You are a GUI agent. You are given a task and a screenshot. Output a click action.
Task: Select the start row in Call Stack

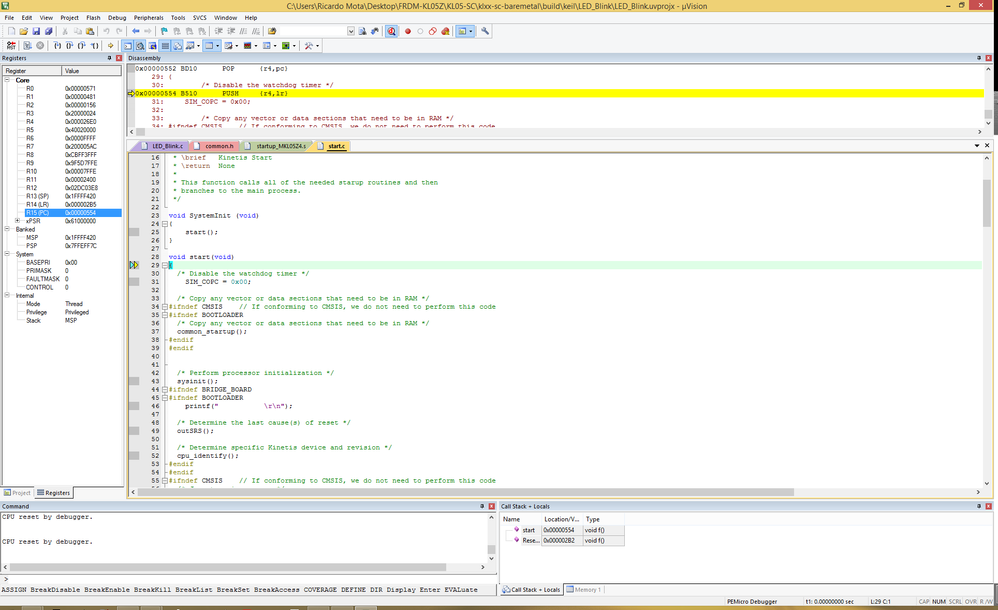coord(564,530)
